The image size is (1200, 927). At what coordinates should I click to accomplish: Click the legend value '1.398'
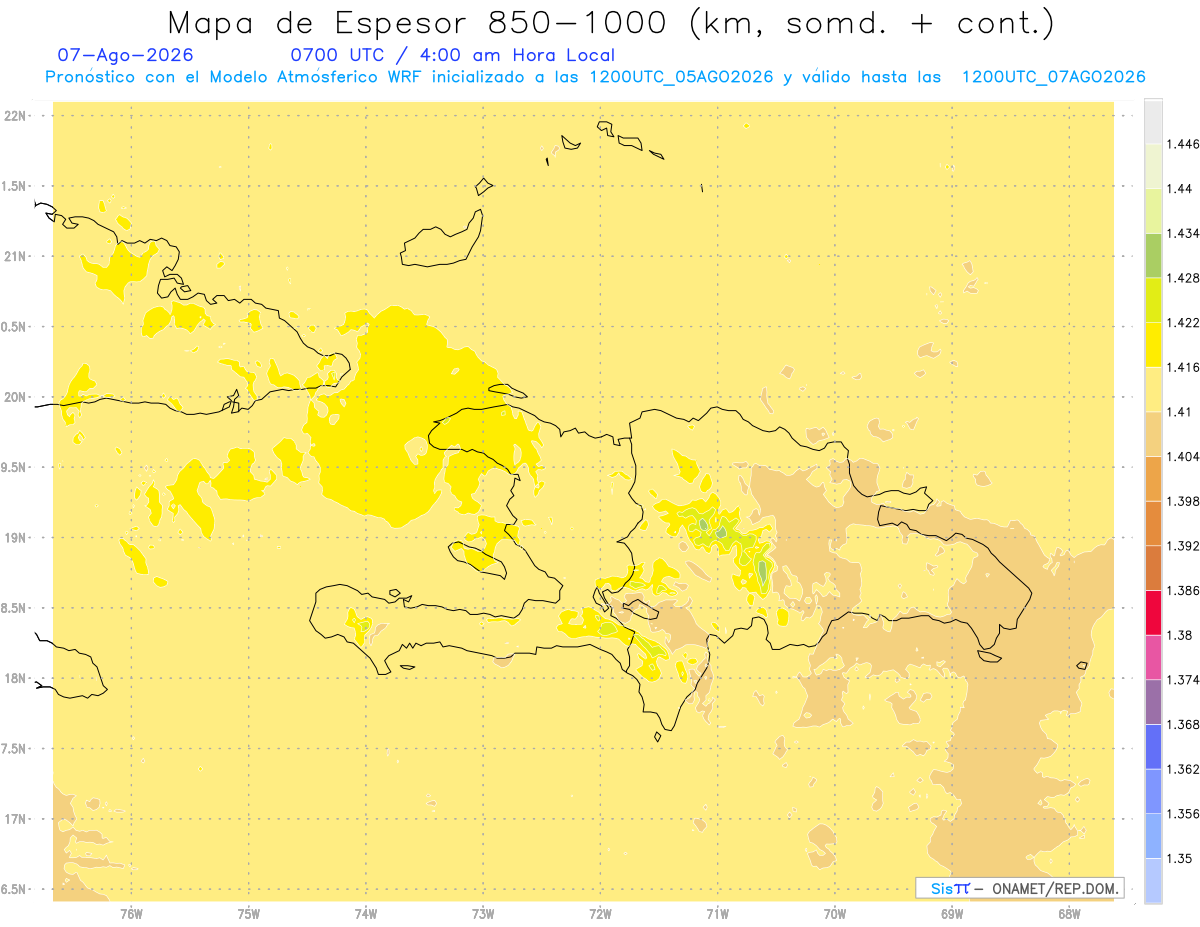(x=1185, y=501)
